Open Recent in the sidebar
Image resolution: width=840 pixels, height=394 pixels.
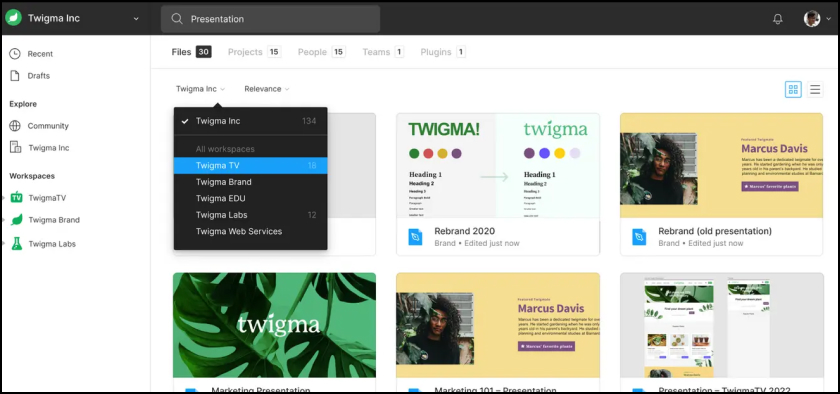click(40, 54)
